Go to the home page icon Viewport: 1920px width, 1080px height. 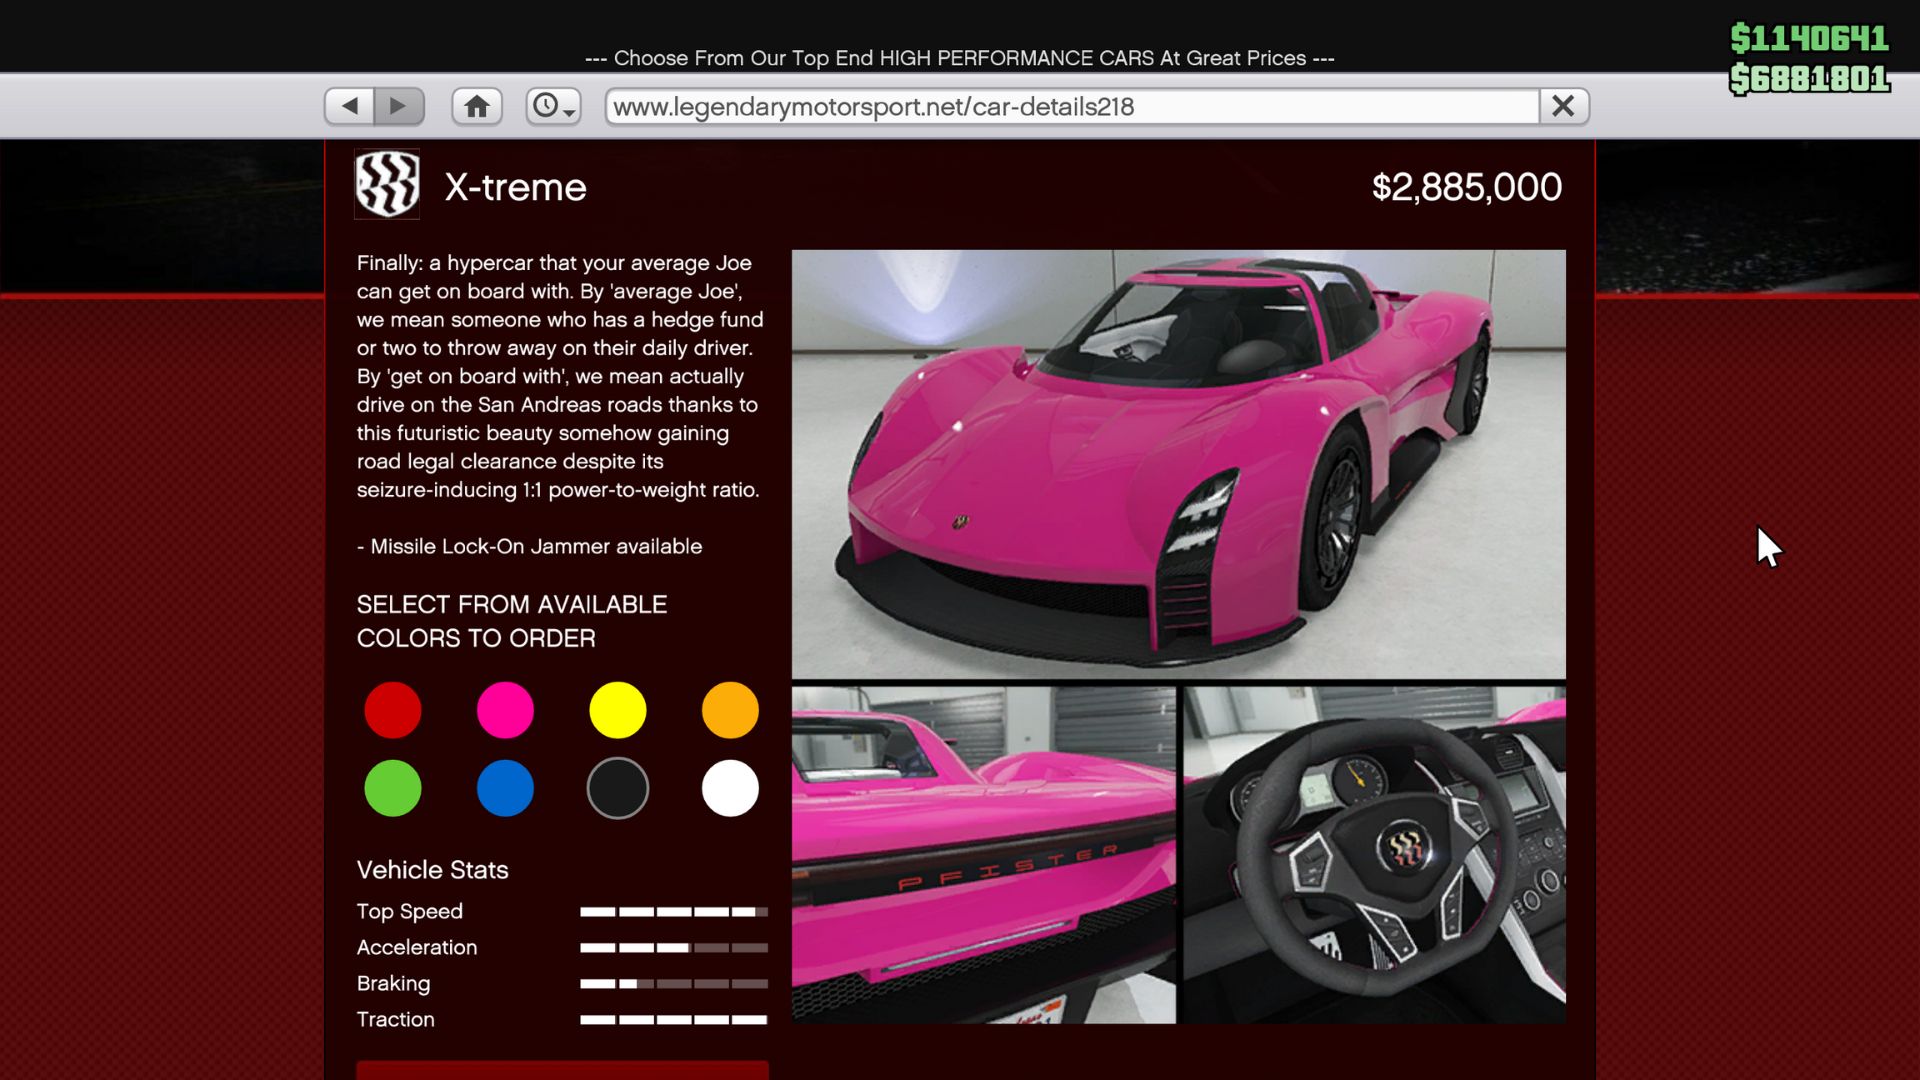477,106
